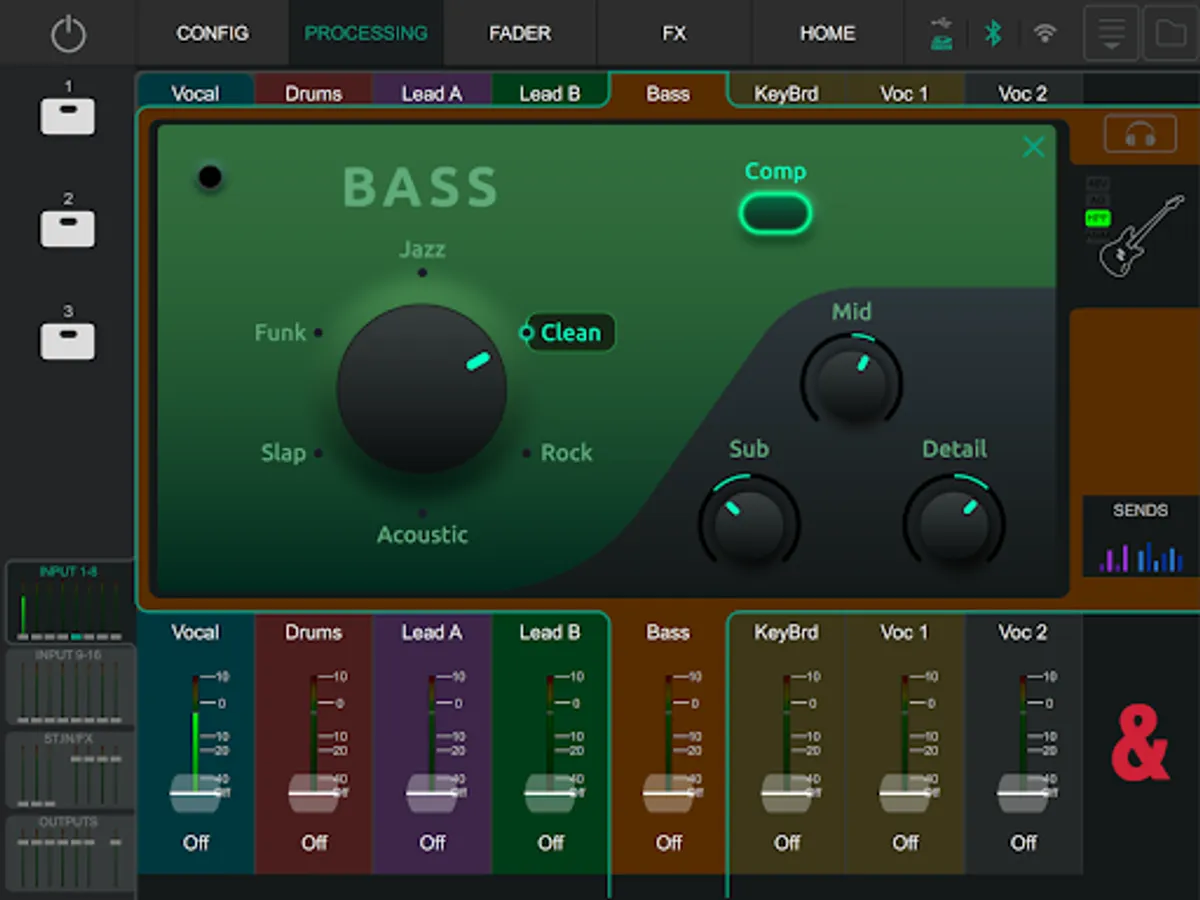Select the INPUT 1-8 bank thumbnail
The image size is (1200, 900).
(x=69, y=601)
